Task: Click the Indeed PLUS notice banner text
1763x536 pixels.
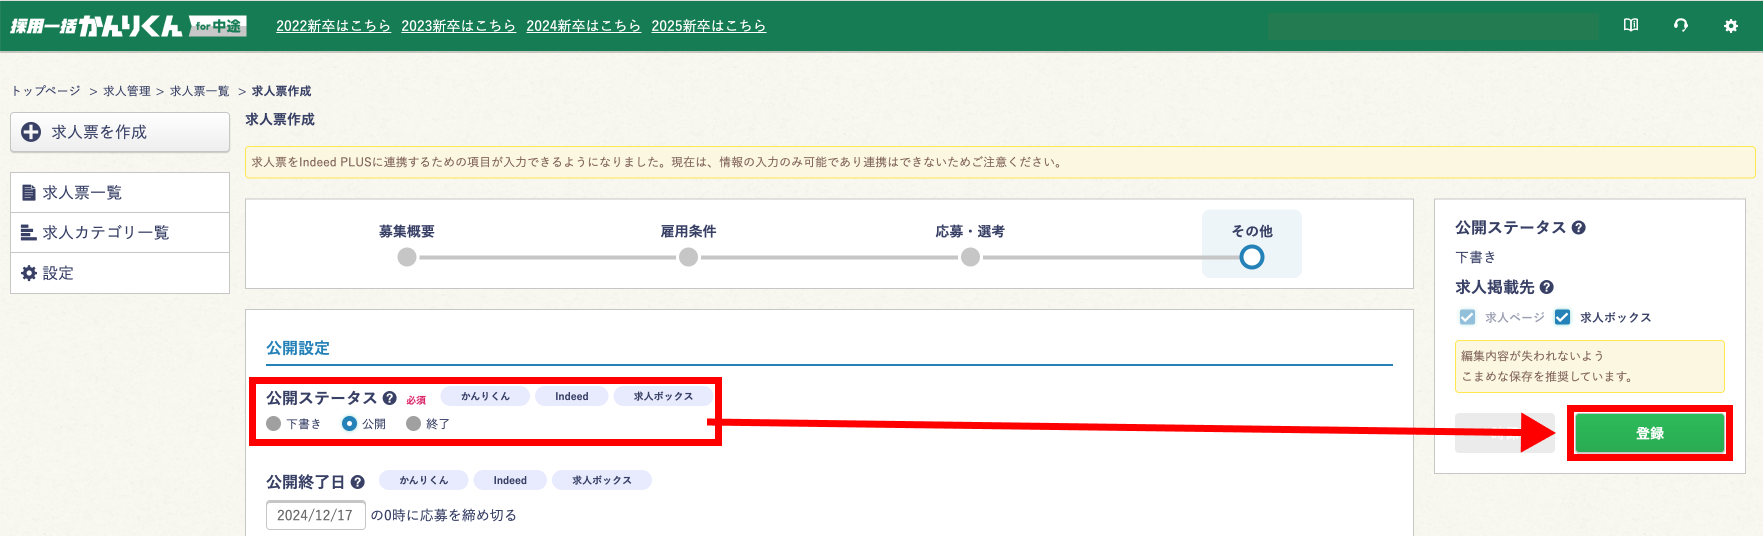Action: point(657,162)
